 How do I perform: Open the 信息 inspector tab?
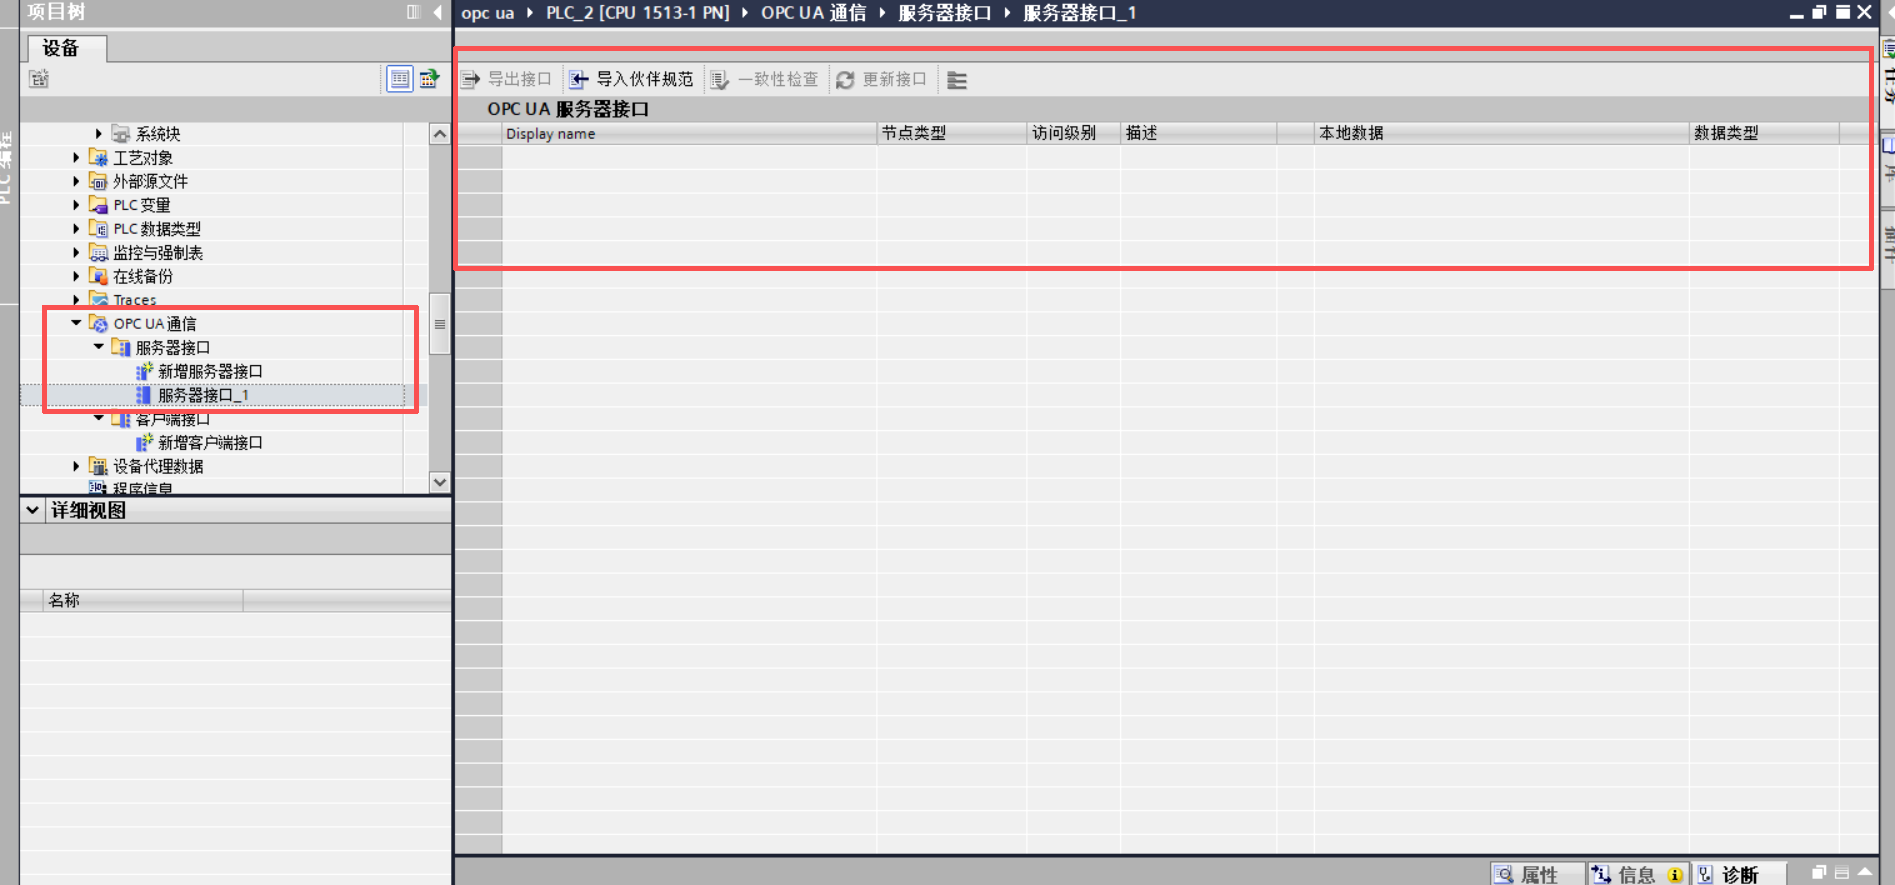(1638, 874)
